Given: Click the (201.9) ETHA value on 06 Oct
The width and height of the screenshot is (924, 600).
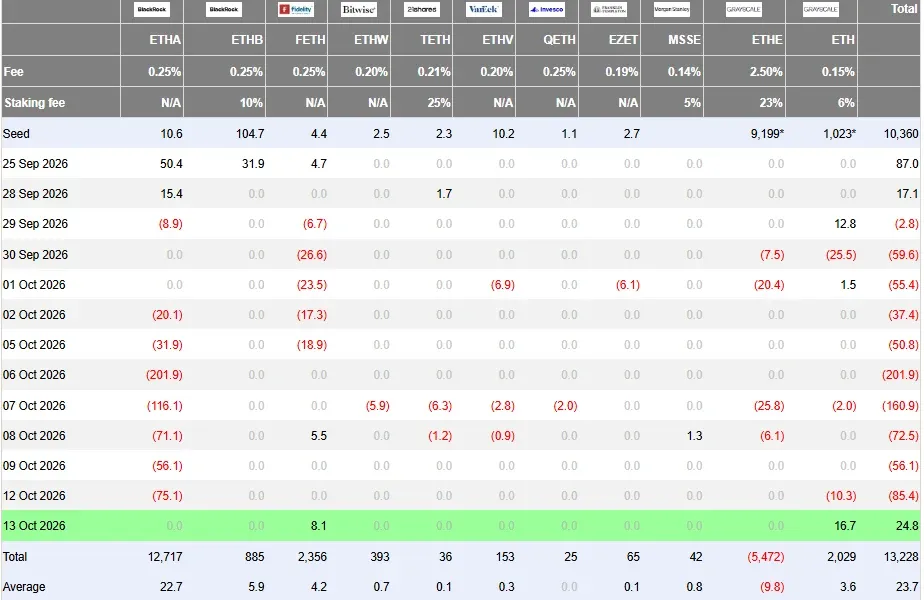Looking at the screenshot, I should click(x=164, y=375).
